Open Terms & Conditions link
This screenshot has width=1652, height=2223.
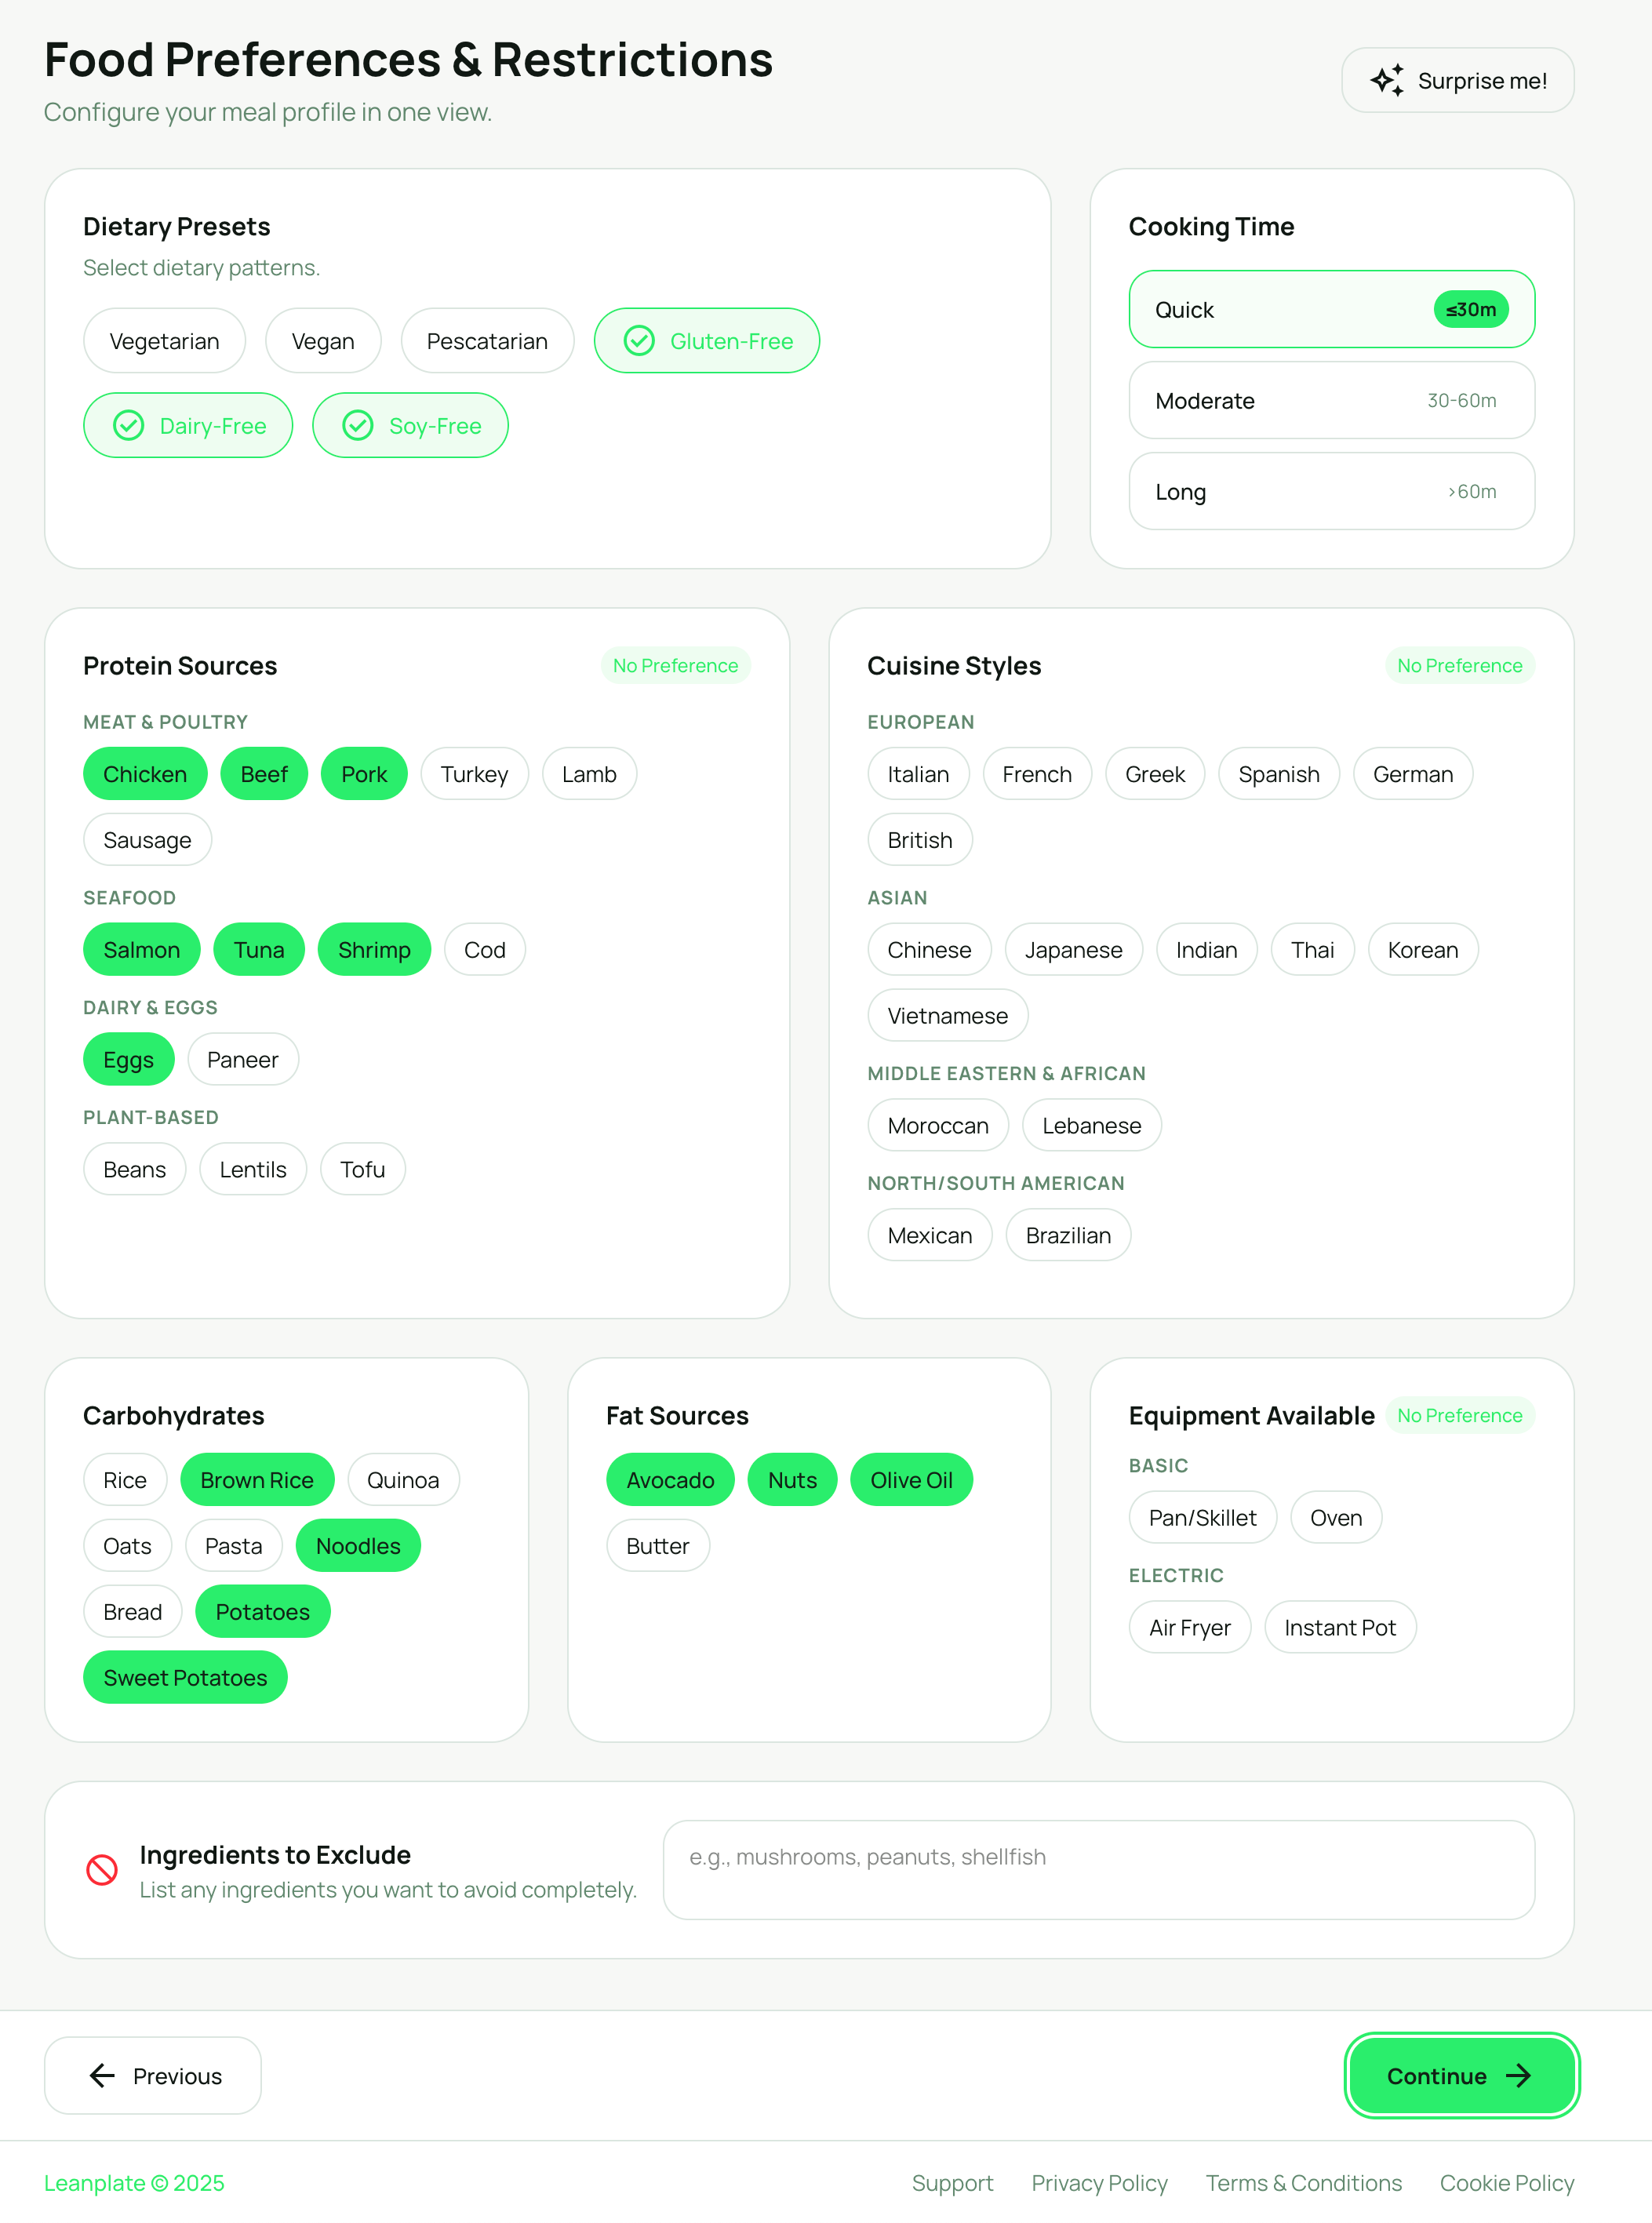[x=1303, y=2183]
